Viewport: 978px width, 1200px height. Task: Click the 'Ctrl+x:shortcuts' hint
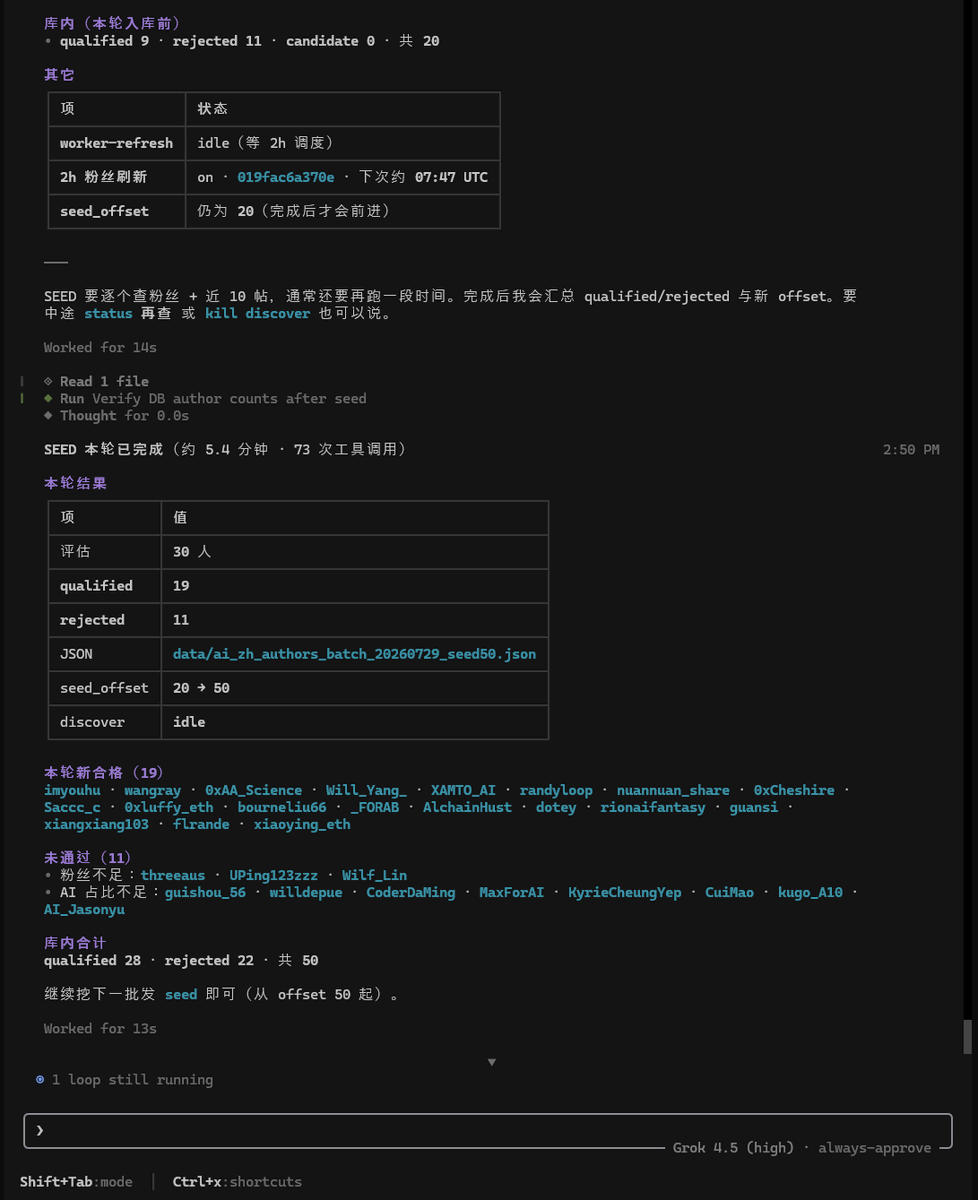click(237, 1182)
